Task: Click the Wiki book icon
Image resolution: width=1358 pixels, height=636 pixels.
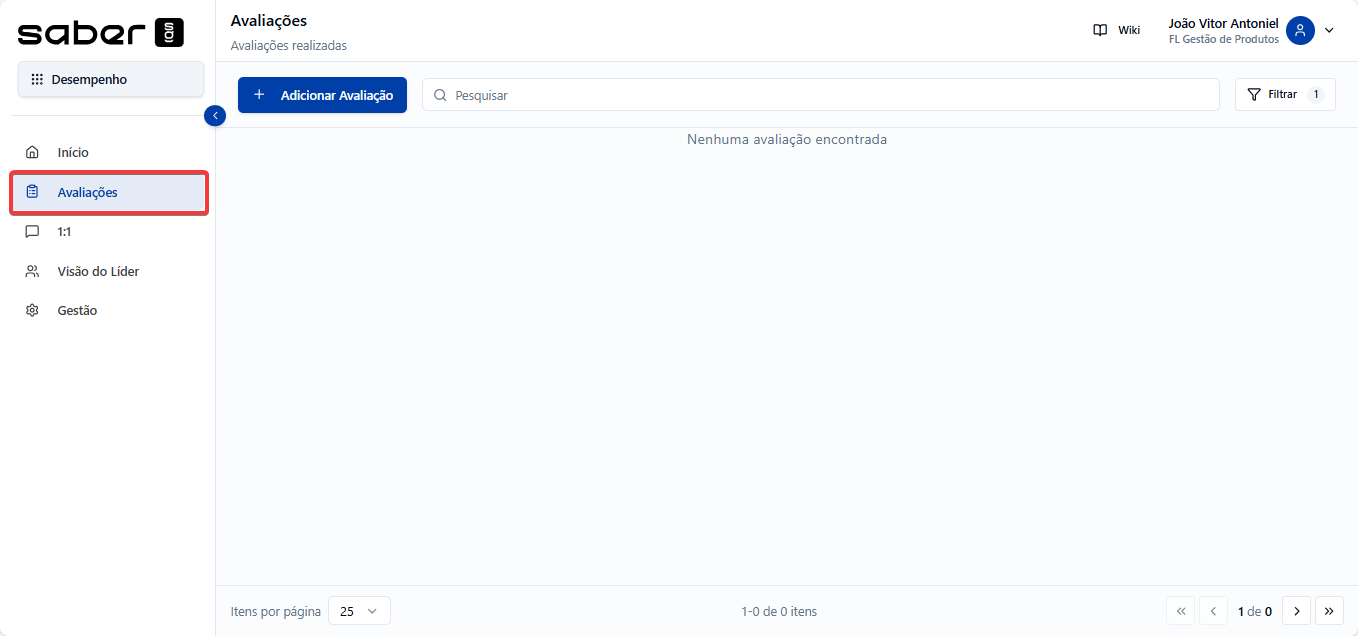Action: coord(1100,30)
